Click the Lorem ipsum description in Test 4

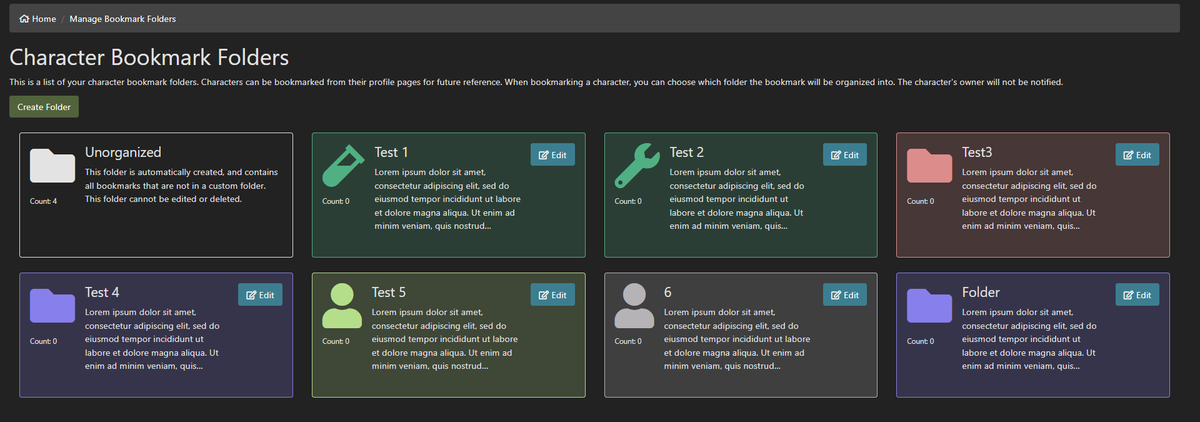coord(152,339)
